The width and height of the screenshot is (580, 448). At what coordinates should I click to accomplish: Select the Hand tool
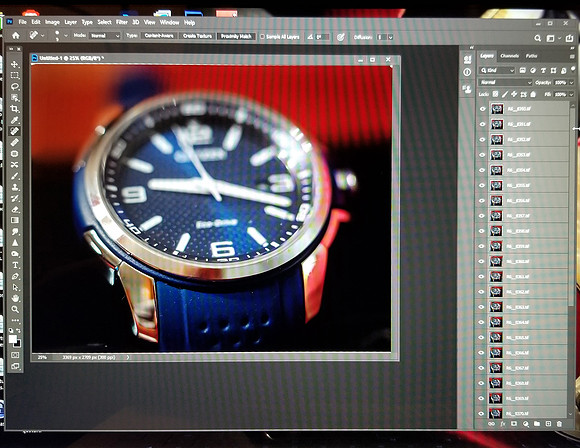pyautogui.click(x=15, y=298)
